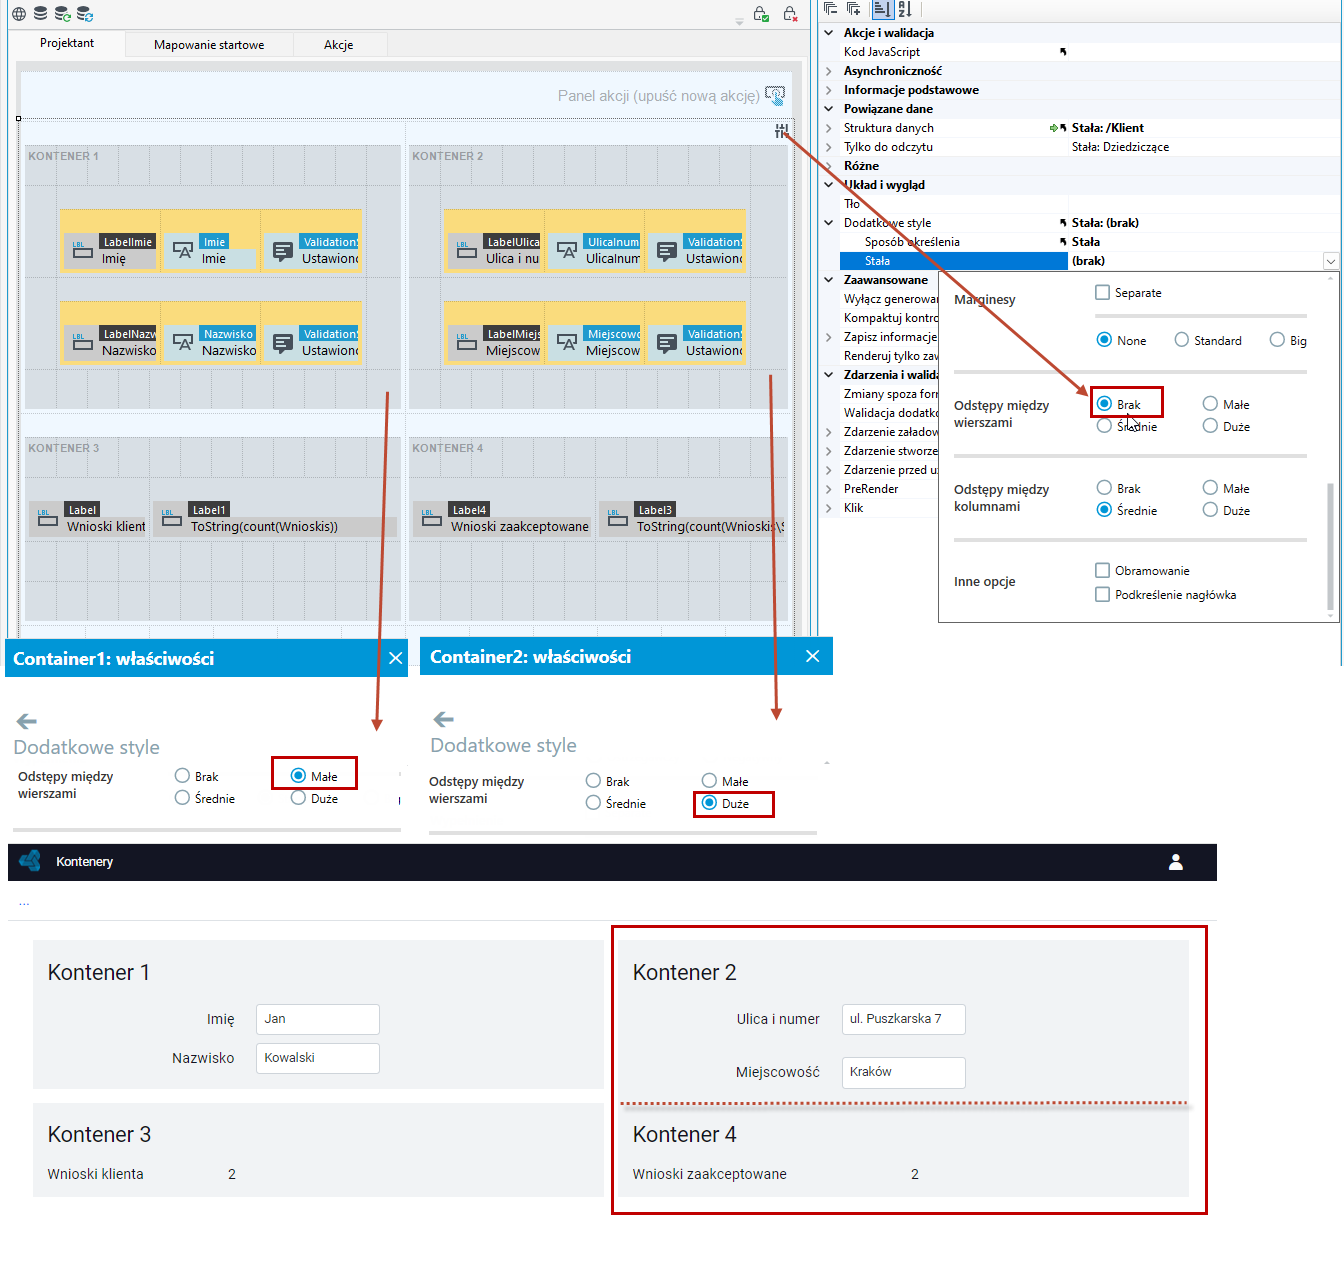Select the Big margin option
Image resolution: width=1344 pixels, height=1263 pixels.
1277,340
